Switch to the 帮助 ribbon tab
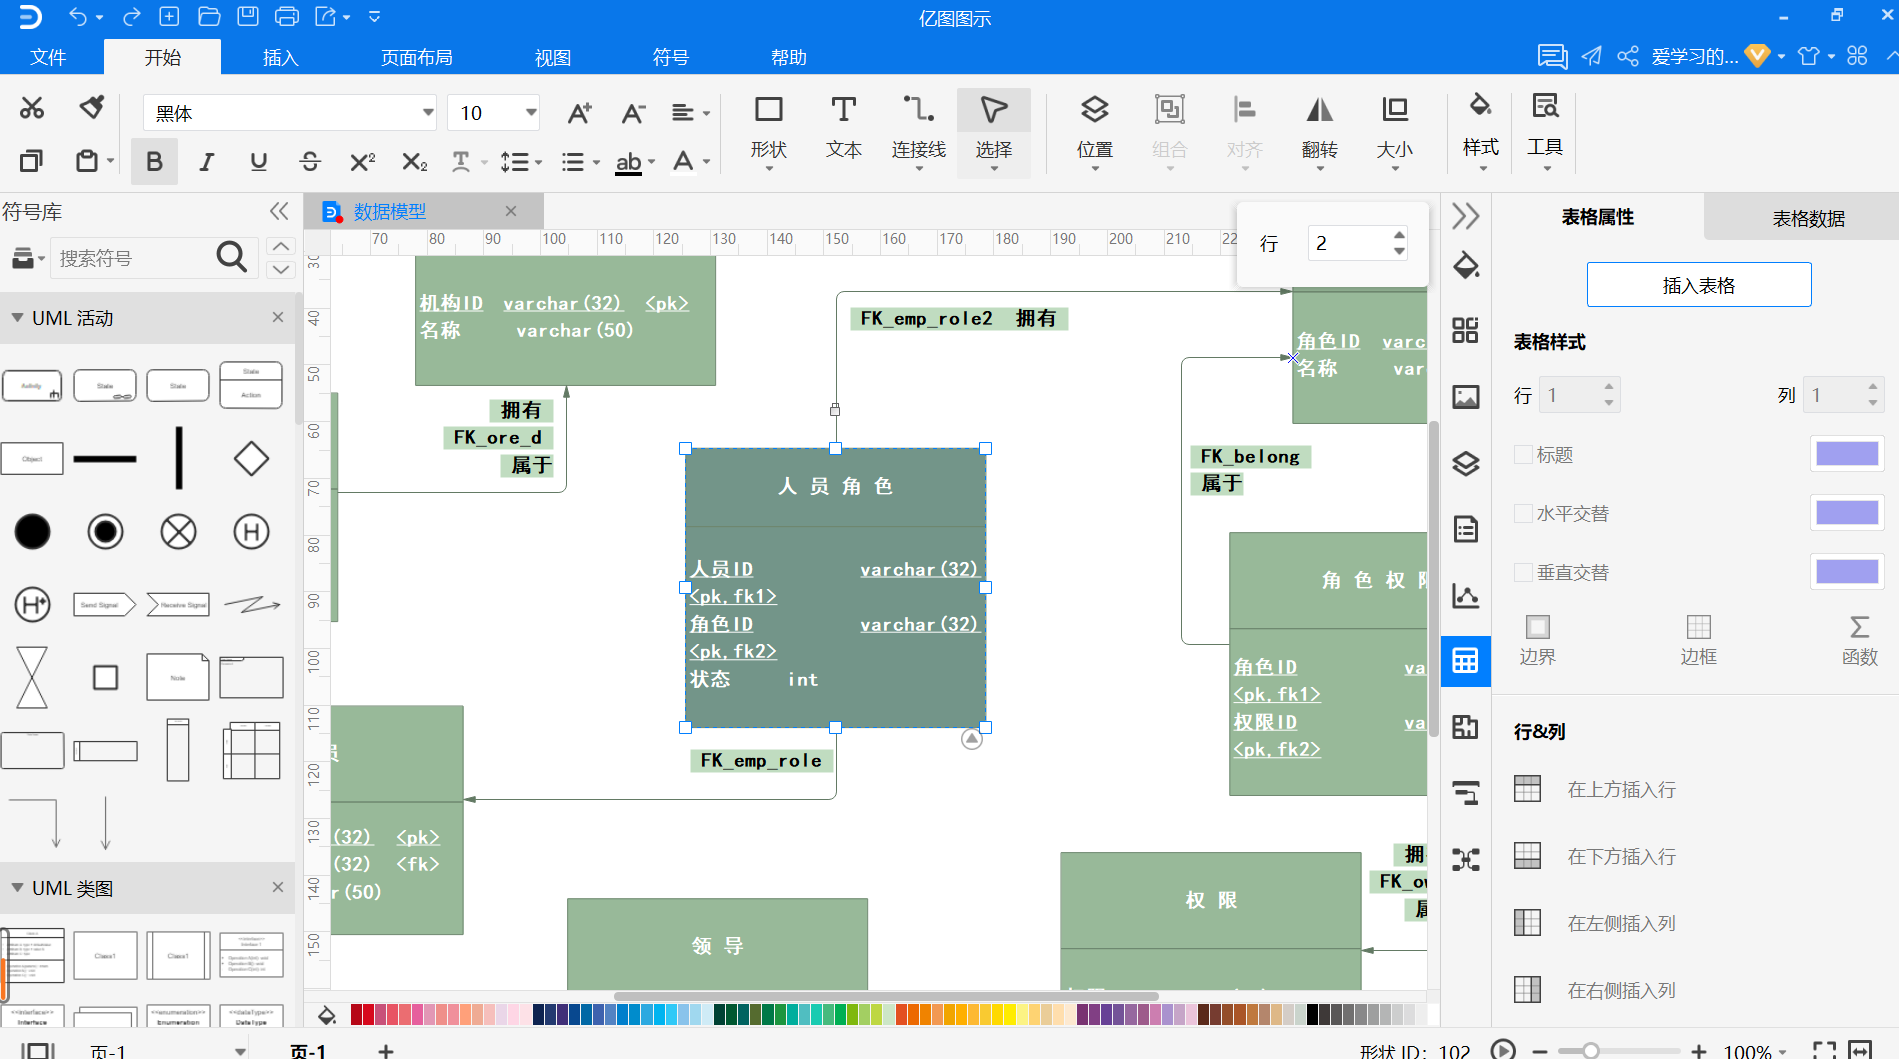 788,57
